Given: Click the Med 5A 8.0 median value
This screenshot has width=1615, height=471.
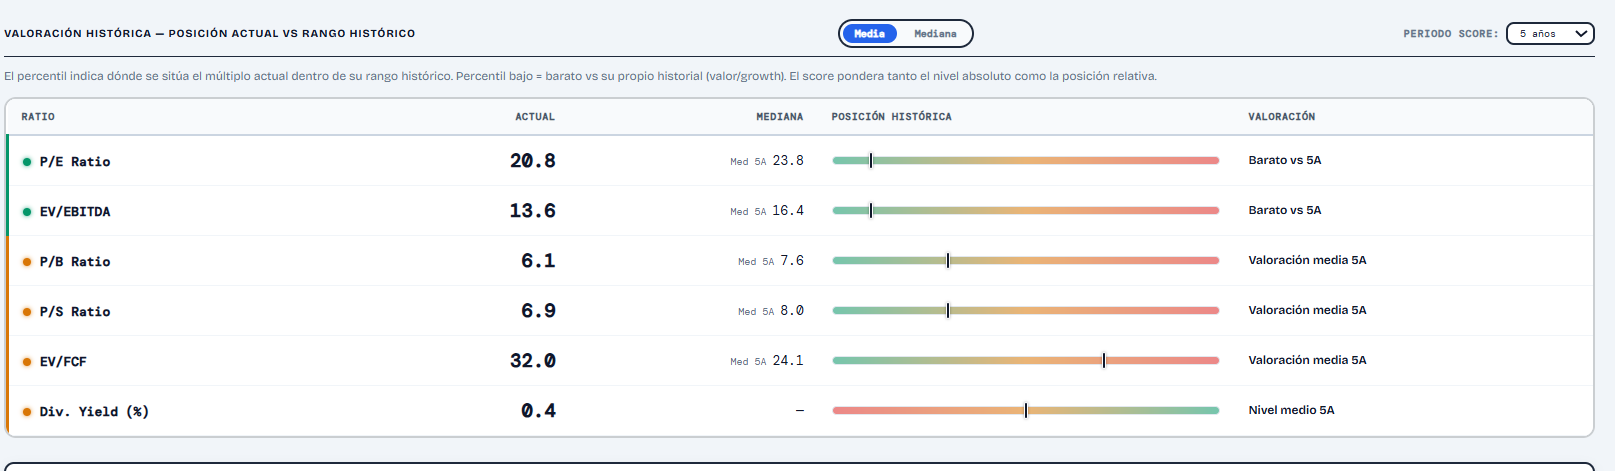Looking at the screenshot, I should pos(771,311).
